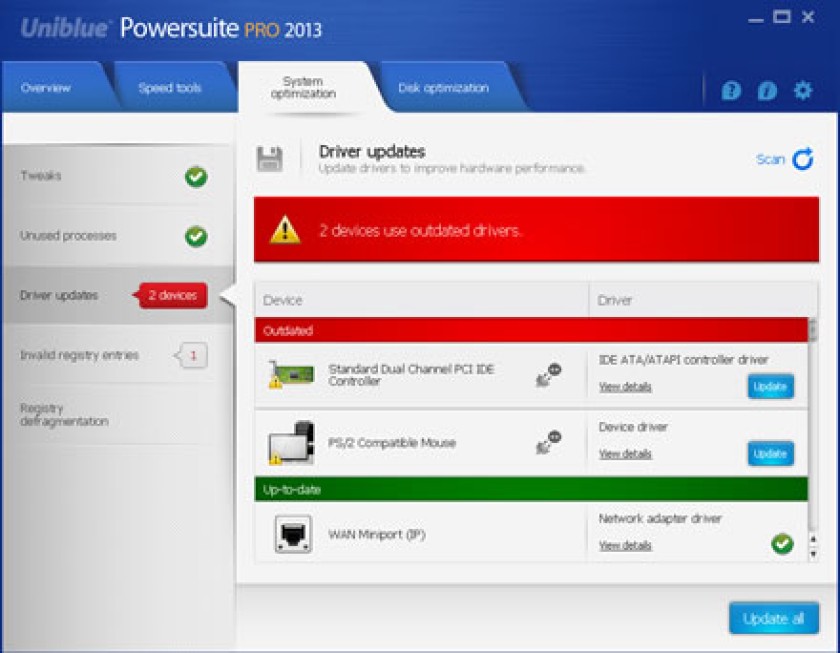The image size is (840, 653).
Task: Open Invalid registry entries section
Action: (x=118, y=355)
